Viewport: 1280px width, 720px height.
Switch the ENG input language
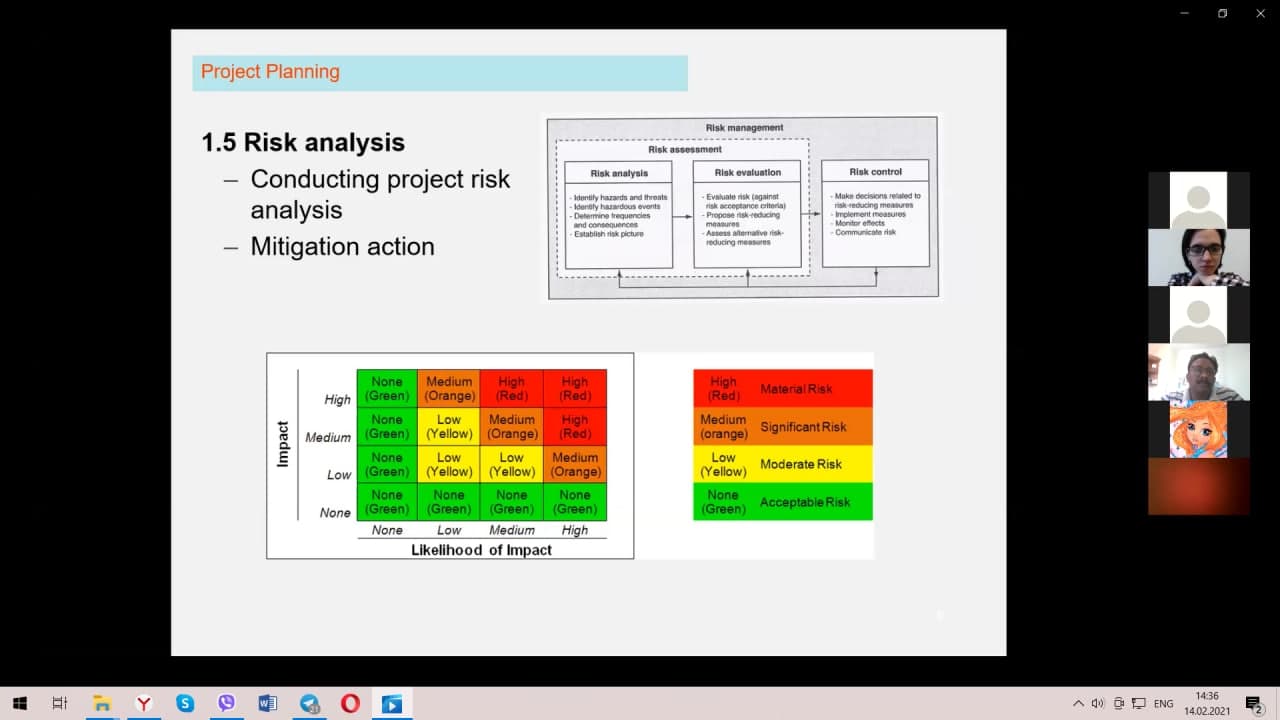click(x=1163, y=704)
